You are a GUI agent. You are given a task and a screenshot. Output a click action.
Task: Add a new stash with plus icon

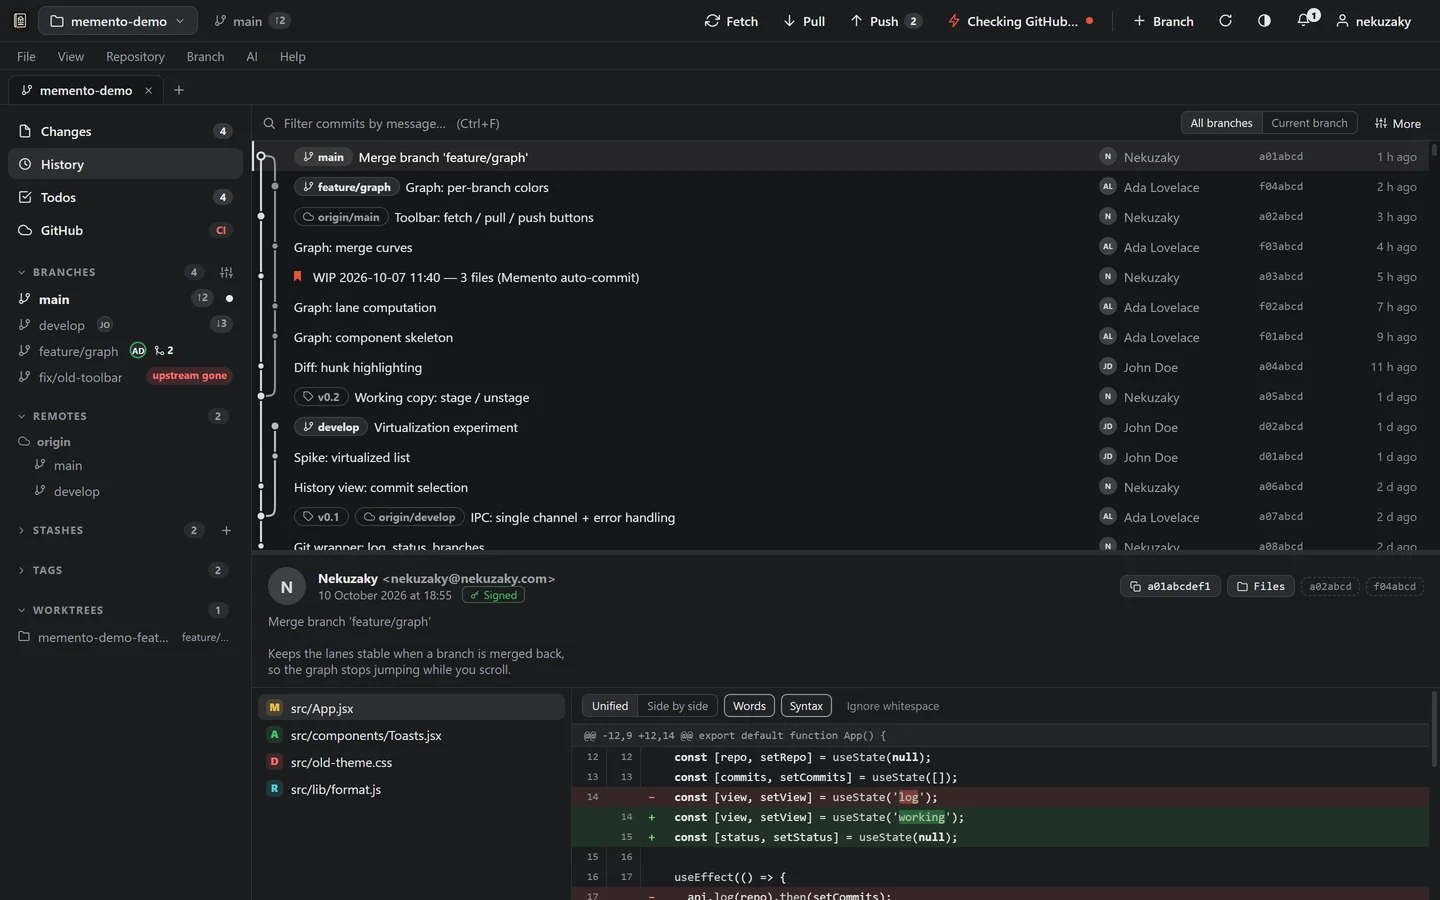coord(227,530)
